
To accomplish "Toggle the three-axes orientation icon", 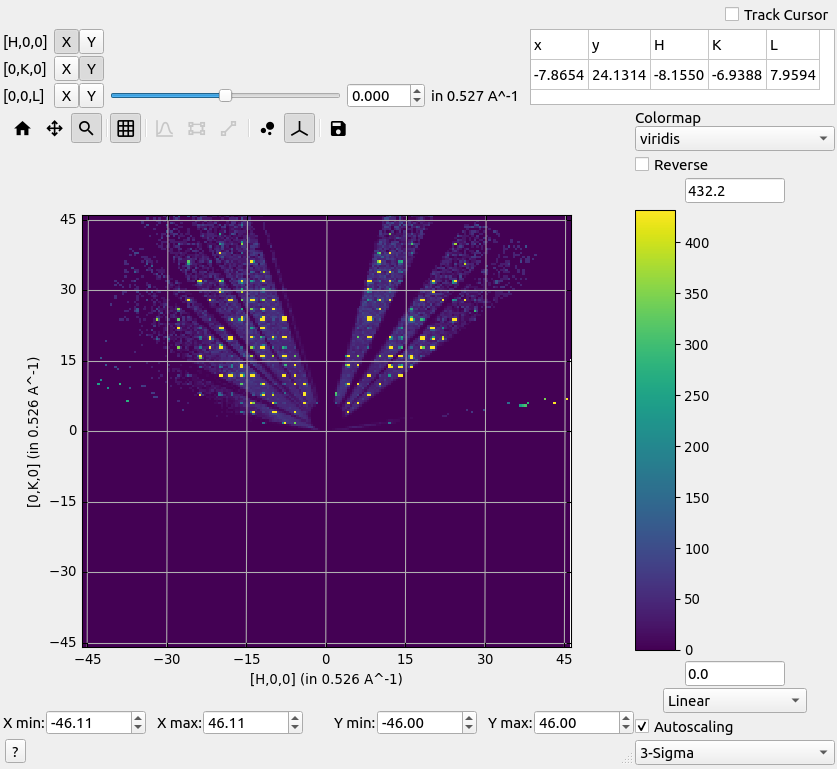I will click(299, 129).
